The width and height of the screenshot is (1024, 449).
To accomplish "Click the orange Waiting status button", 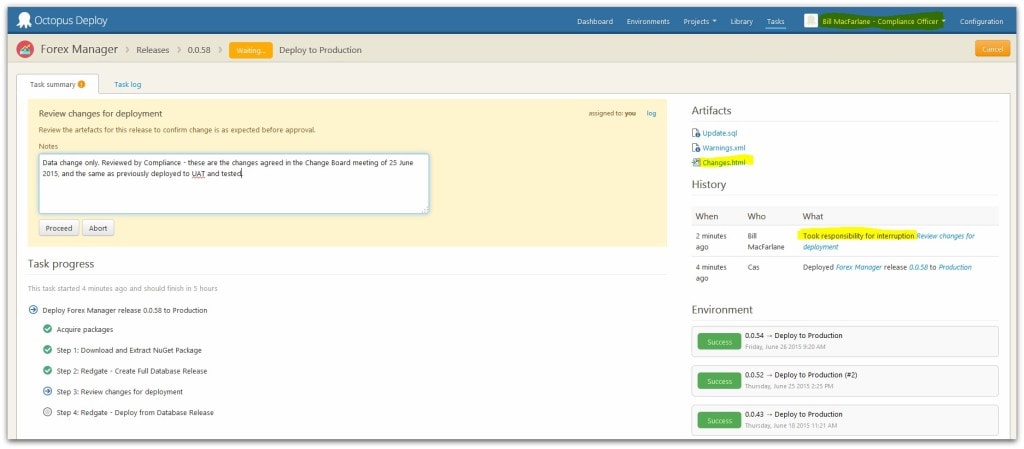I will coord(251,50).
